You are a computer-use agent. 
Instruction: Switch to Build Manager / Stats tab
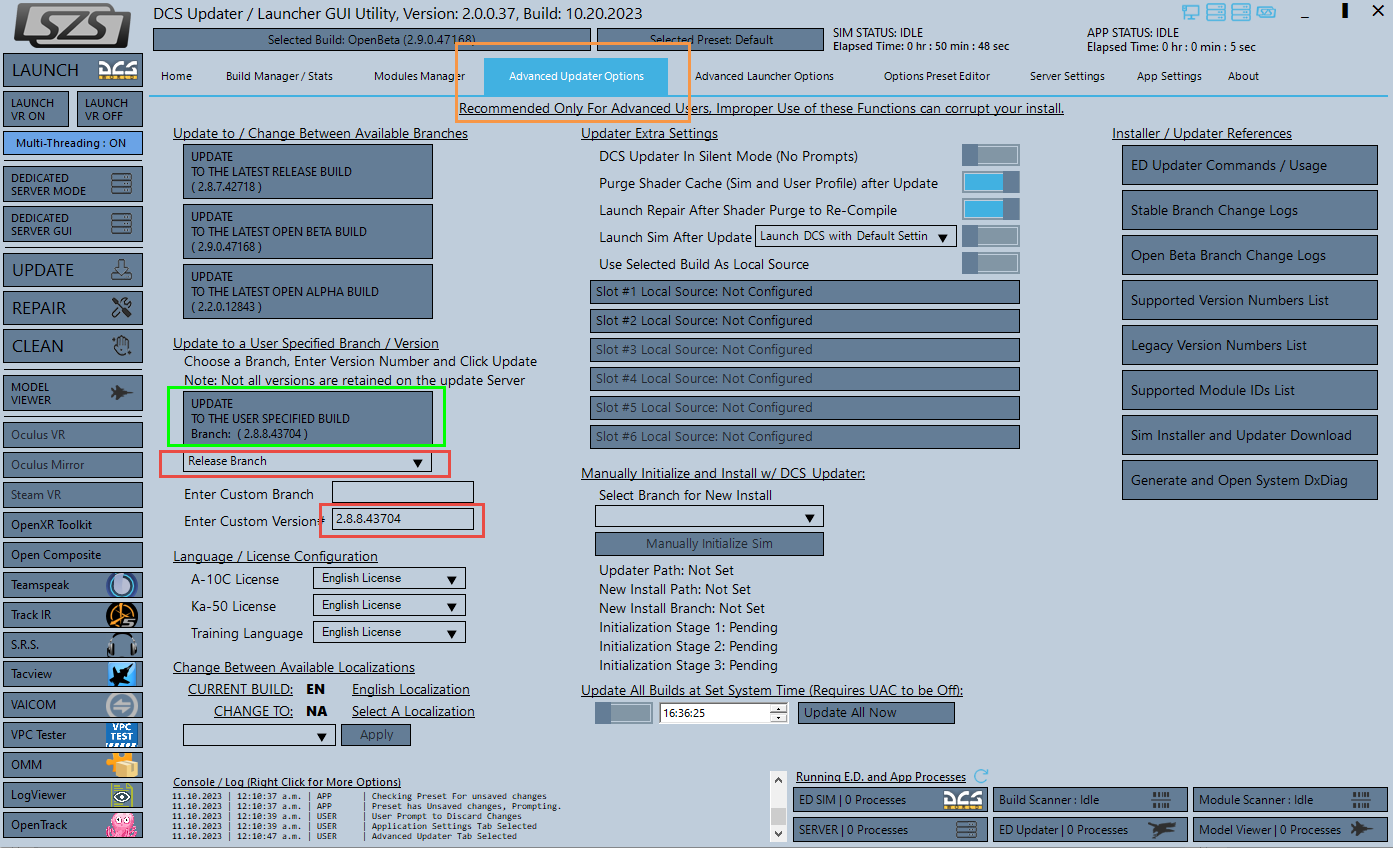click(x=279, y=76)
